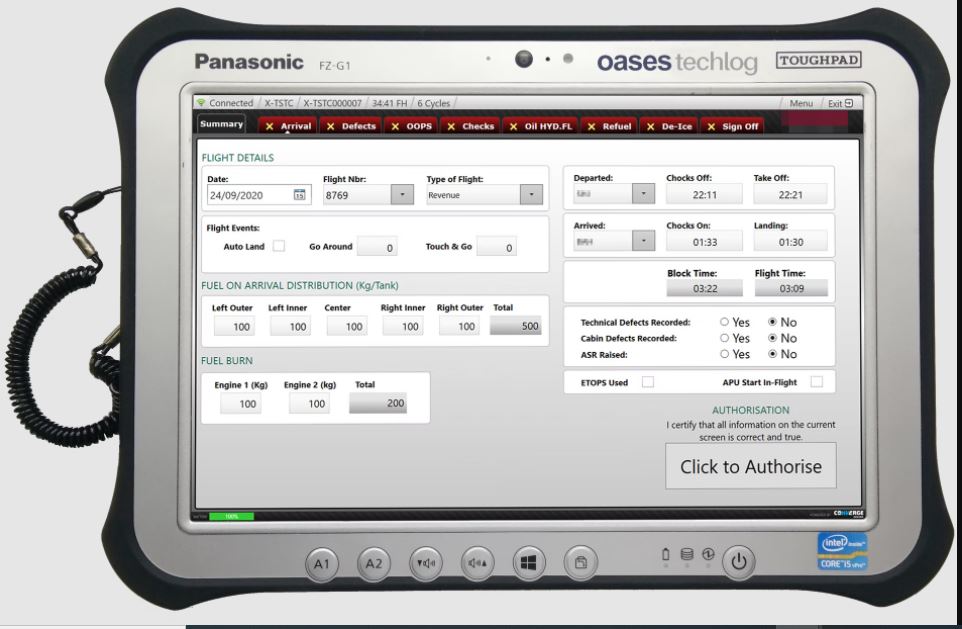Go to the OOPS tab

[x=412, y=126]
